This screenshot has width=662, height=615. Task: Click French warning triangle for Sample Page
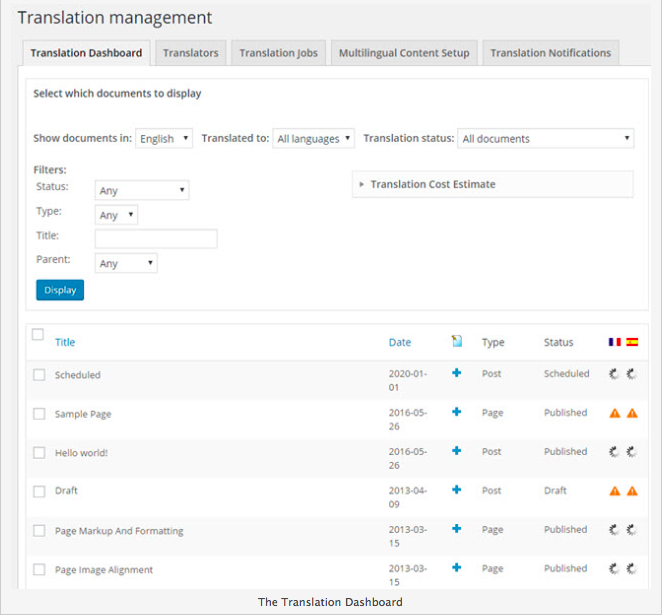pos(615,413)
